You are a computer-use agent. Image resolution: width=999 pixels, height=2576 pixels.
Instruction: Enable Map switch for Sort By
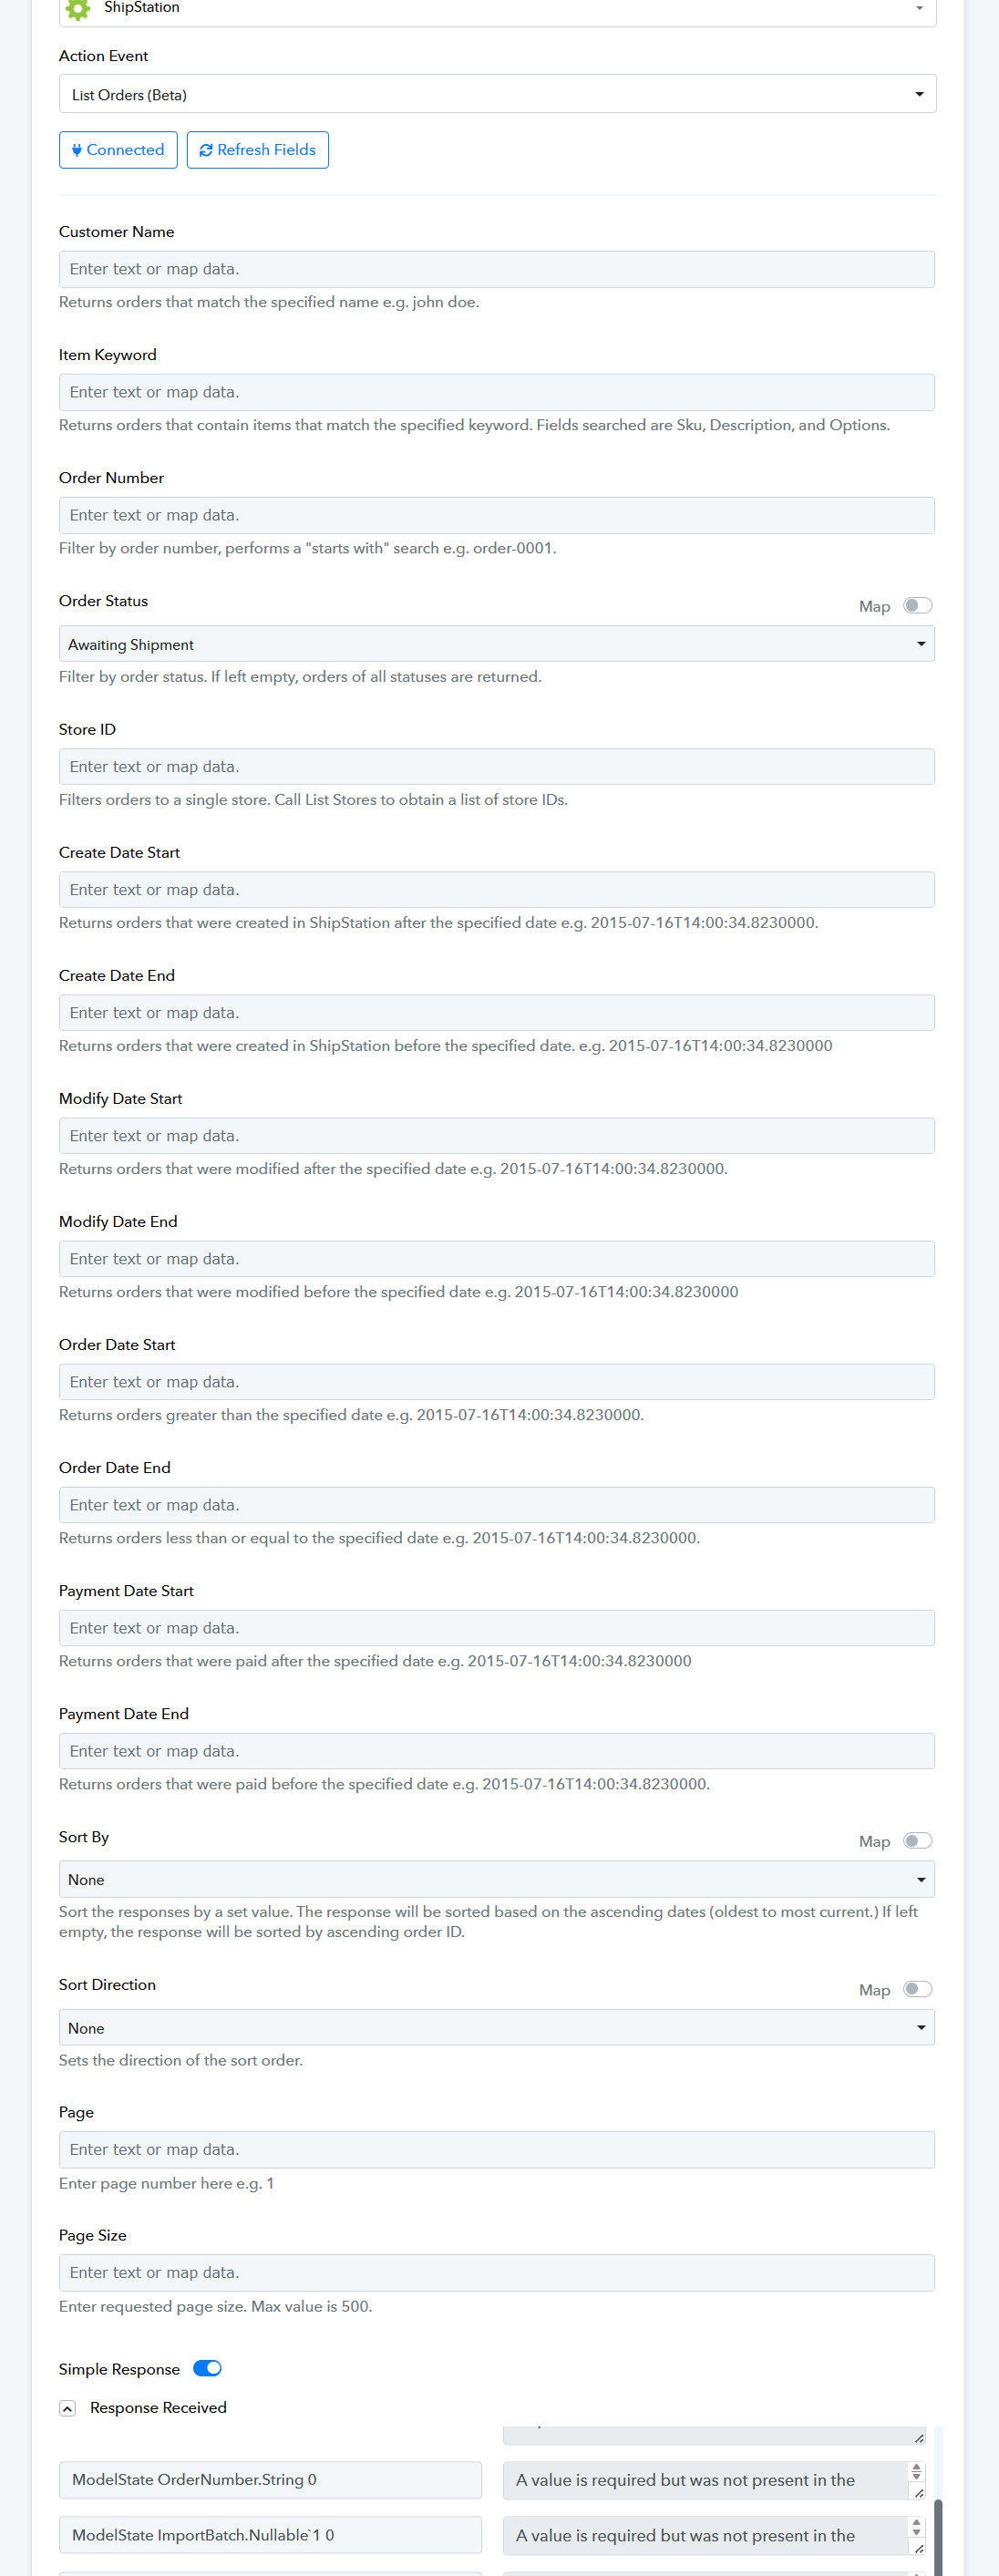[916, 1840]
